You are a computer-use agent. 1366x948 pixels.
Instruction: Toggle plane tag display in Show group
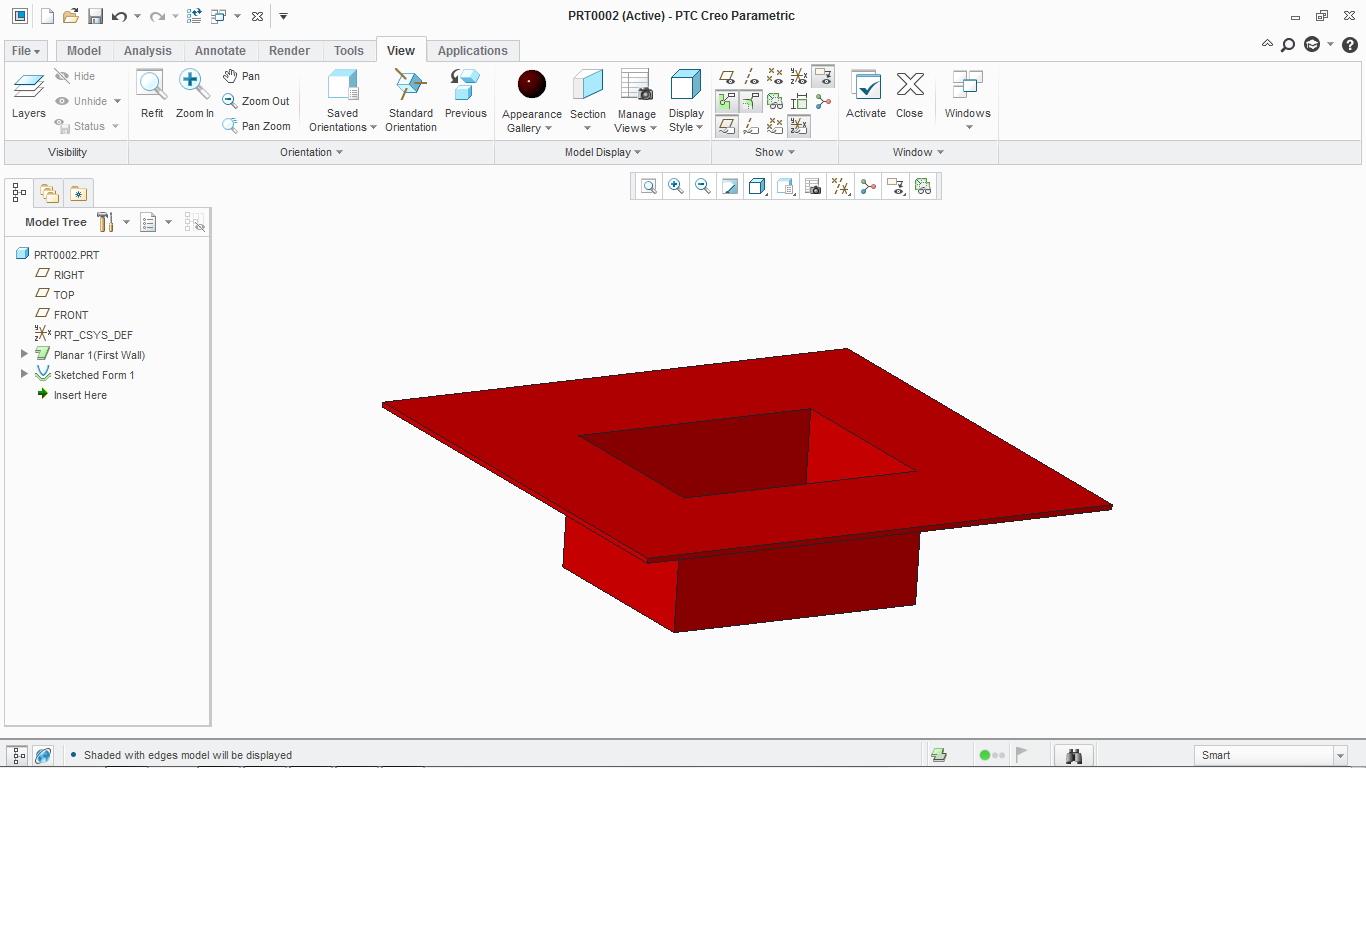click(727, 126)
